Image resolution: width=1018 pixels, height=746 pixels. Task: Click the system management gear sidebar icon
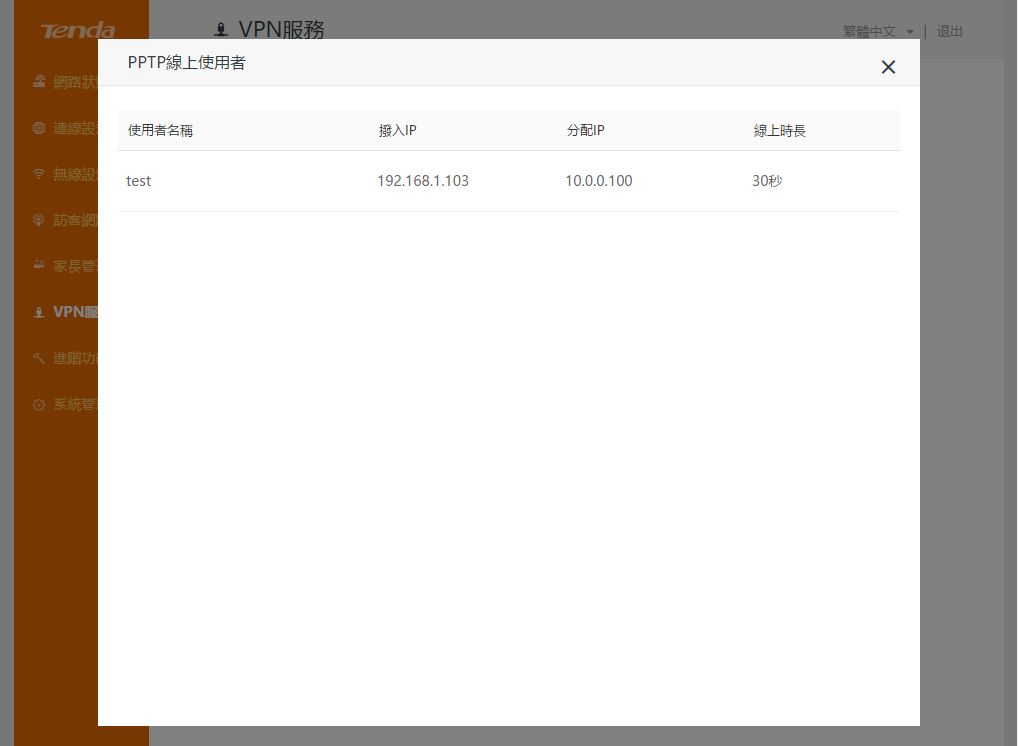[x=39, y=404]
